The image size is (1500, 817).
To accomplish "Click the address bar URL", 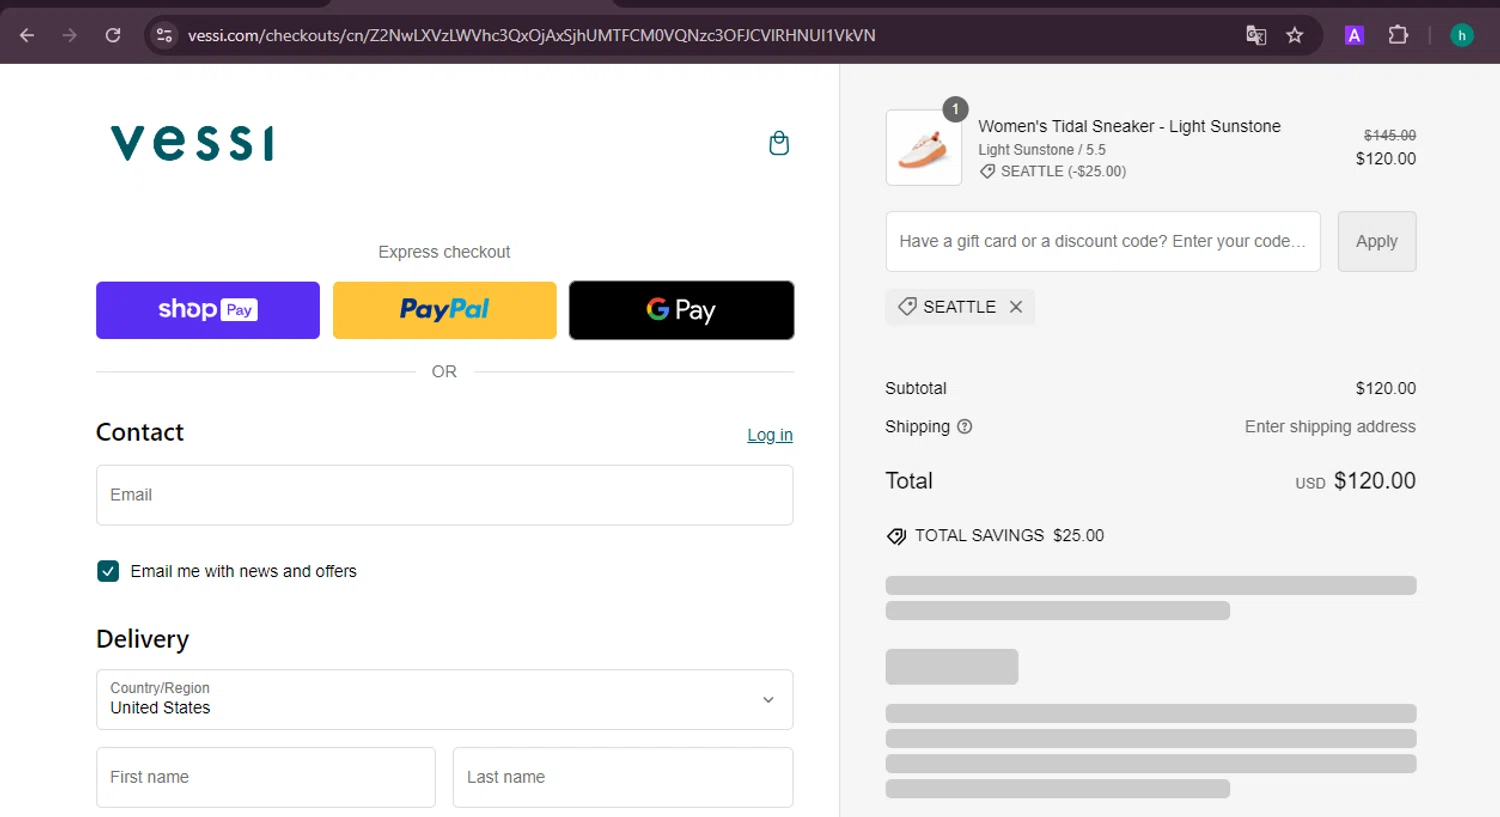I will [532, 35].
